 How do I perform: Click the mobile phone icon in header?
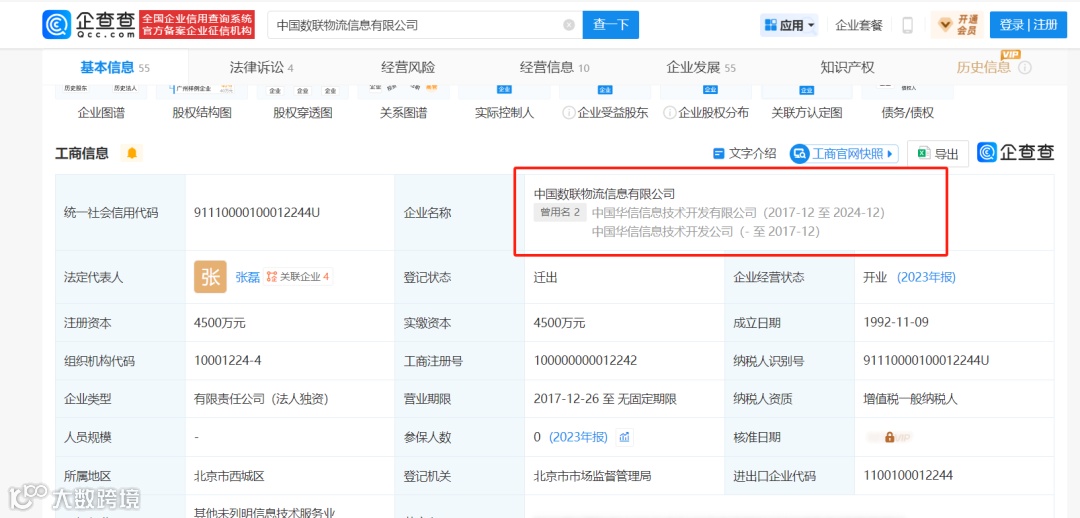pyautogui.click(x=907, y=25)
